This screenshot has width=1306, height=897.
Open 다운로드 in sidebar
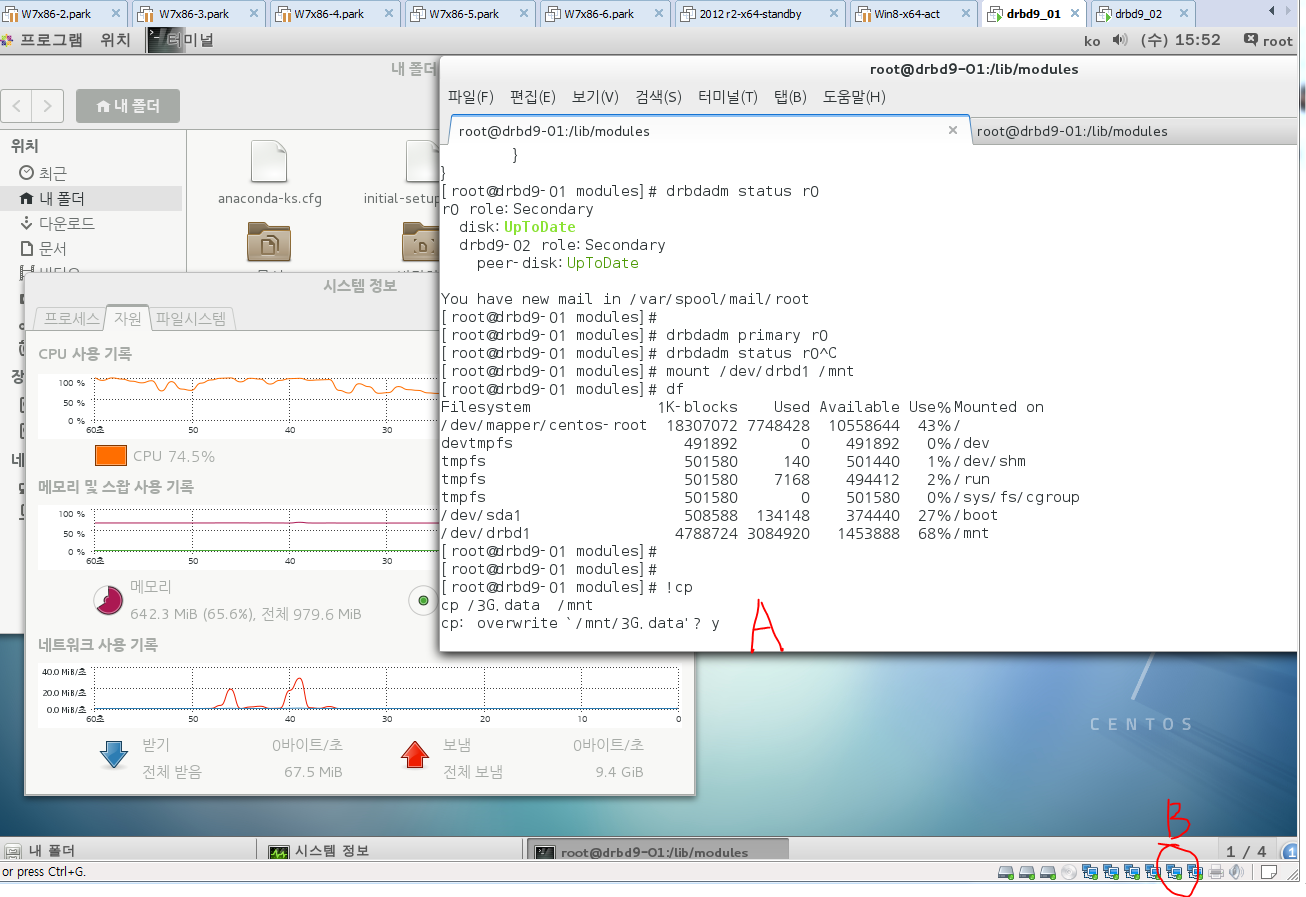pyautogui.click(x=57, y=223)
